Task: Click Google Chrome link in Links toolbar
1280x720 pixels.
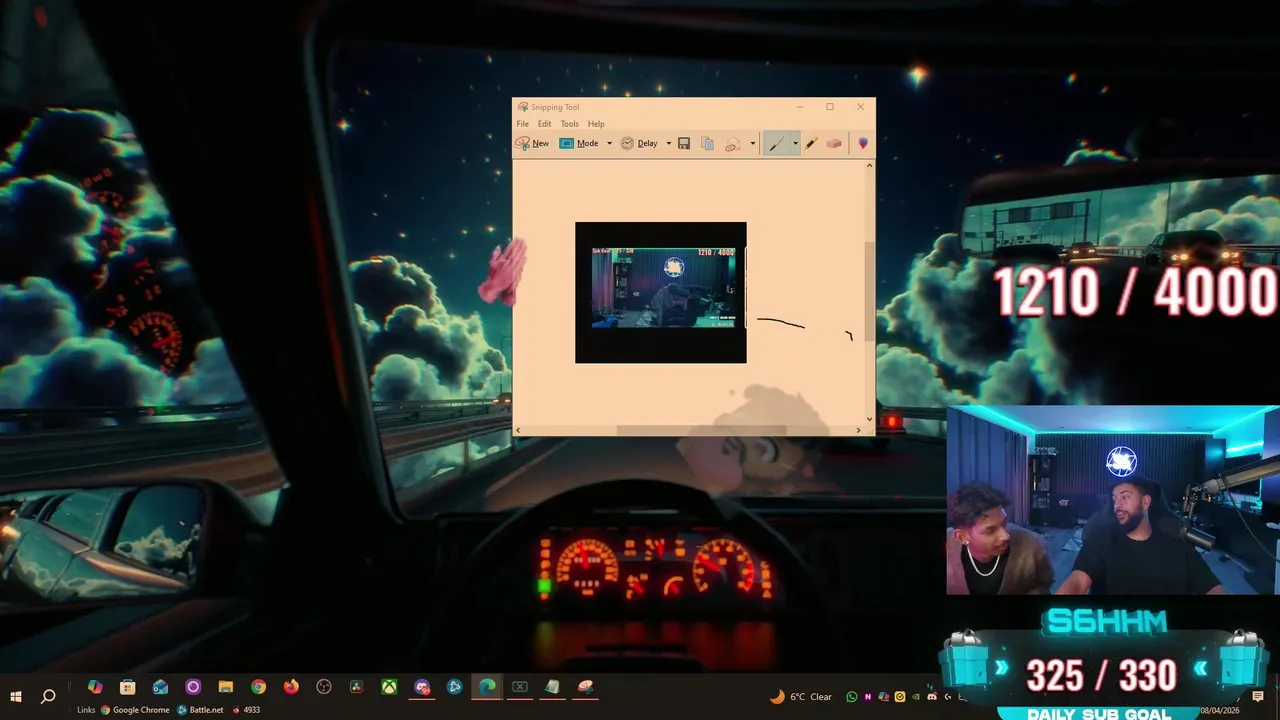Action: point(135,710)
